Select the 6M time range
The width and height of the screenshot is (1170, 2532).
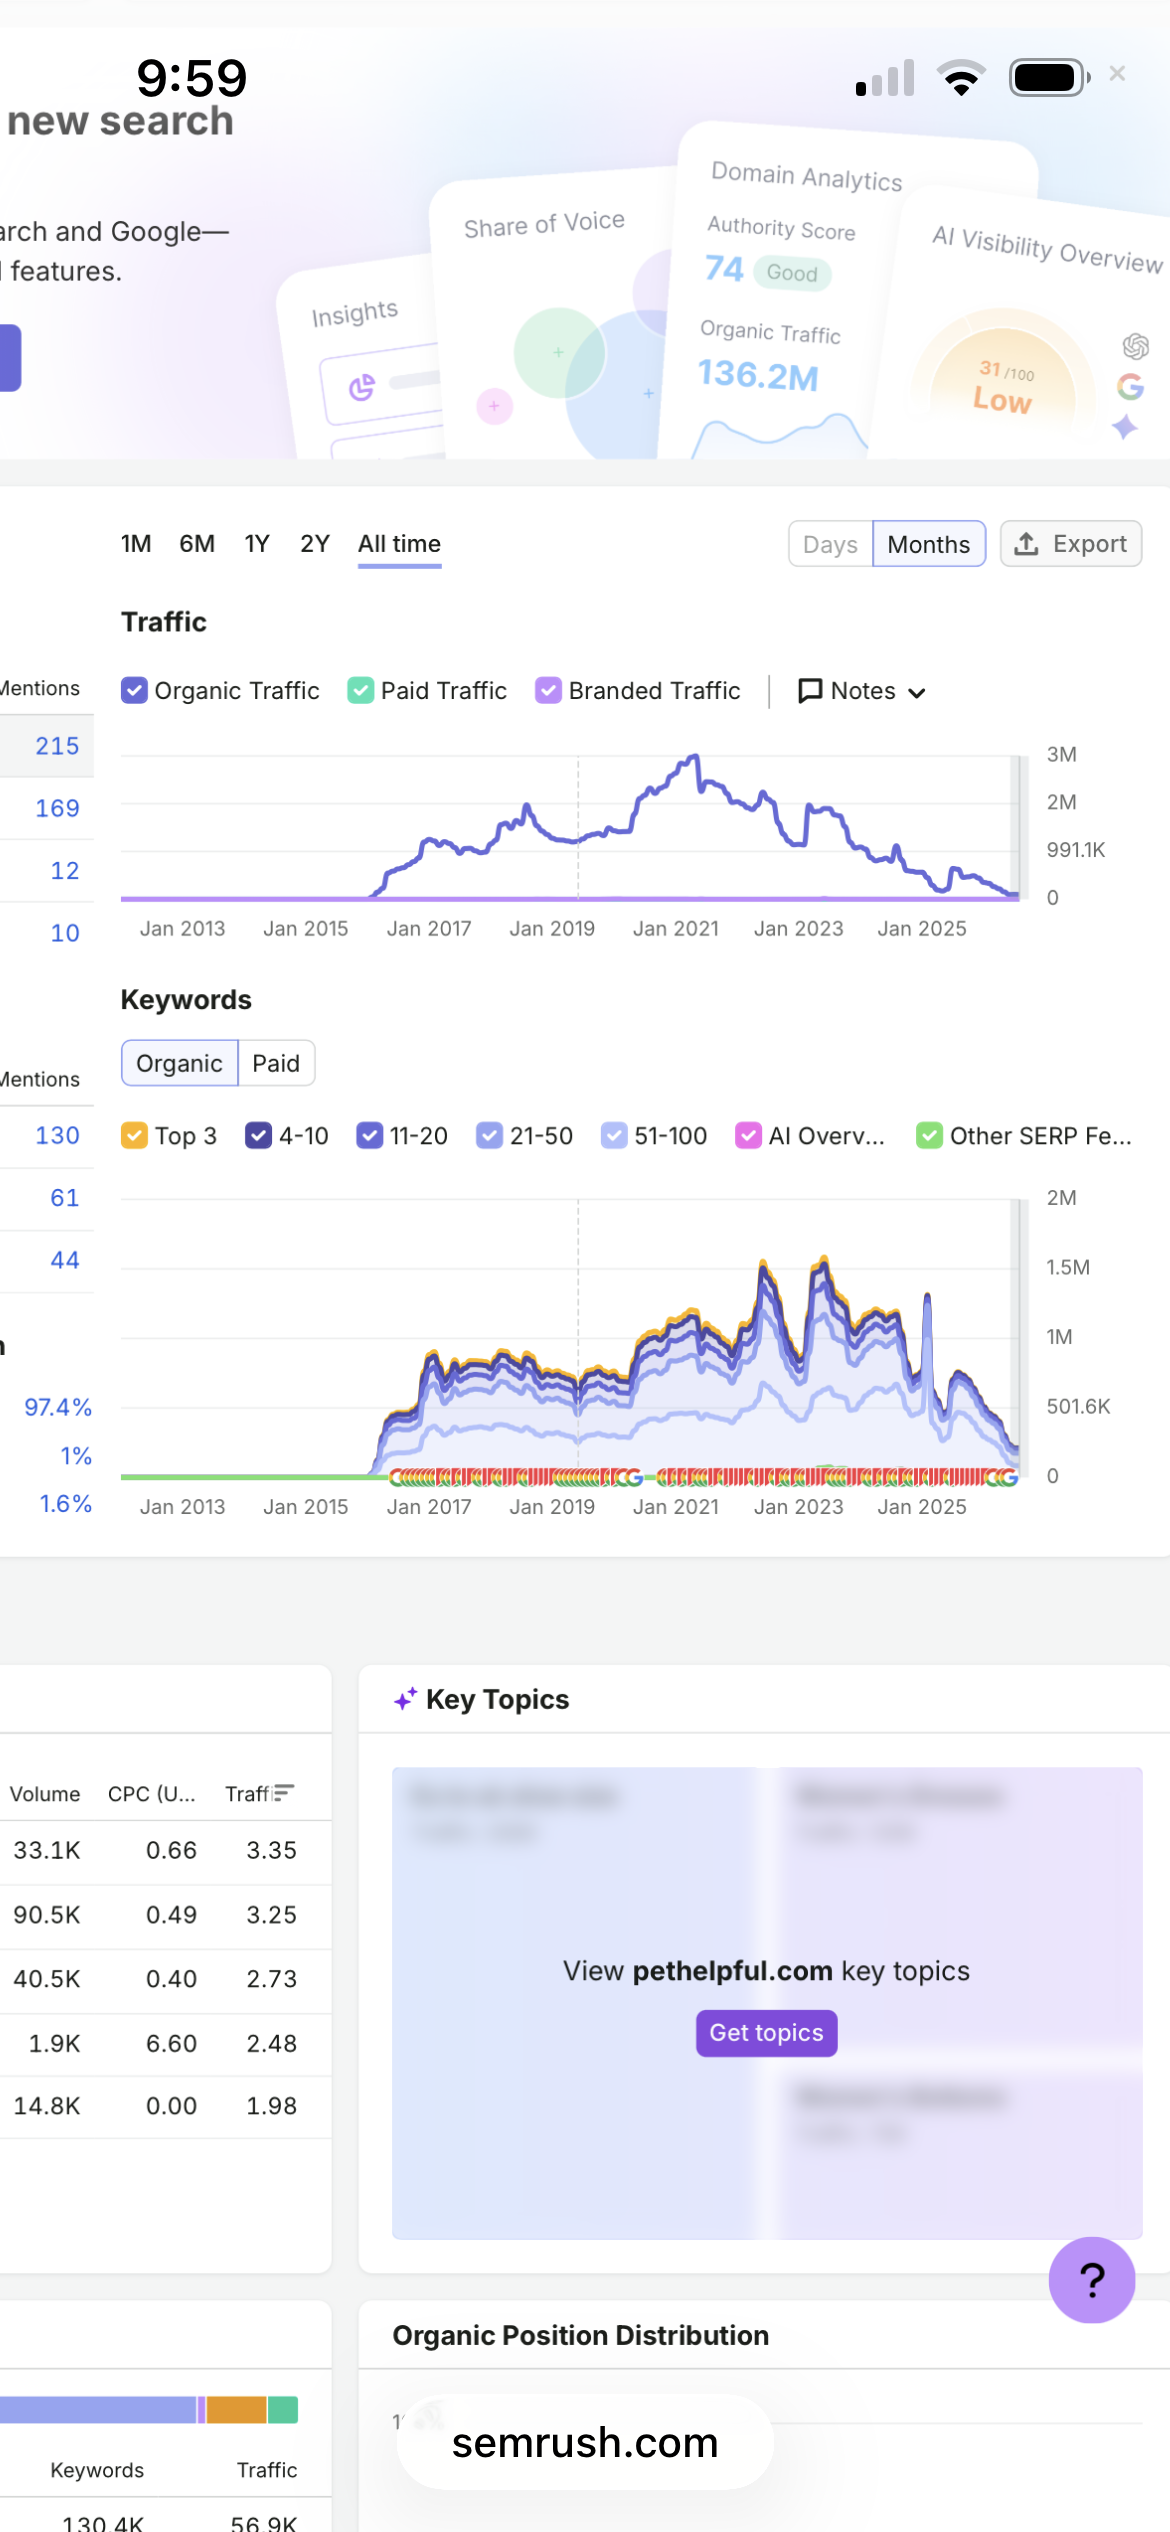click(x=197, y=544)
